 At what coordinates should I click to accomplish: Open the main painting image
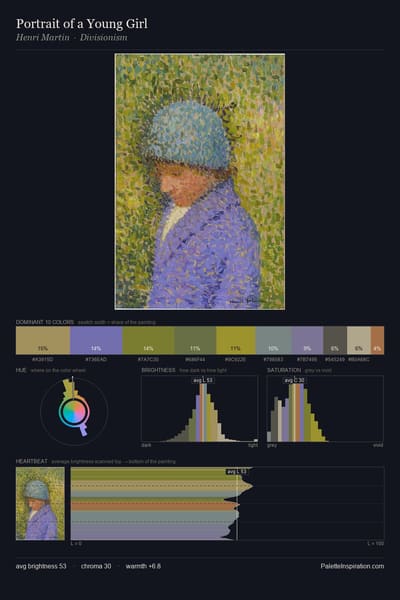pyautogui.click(x=200, y=181)
